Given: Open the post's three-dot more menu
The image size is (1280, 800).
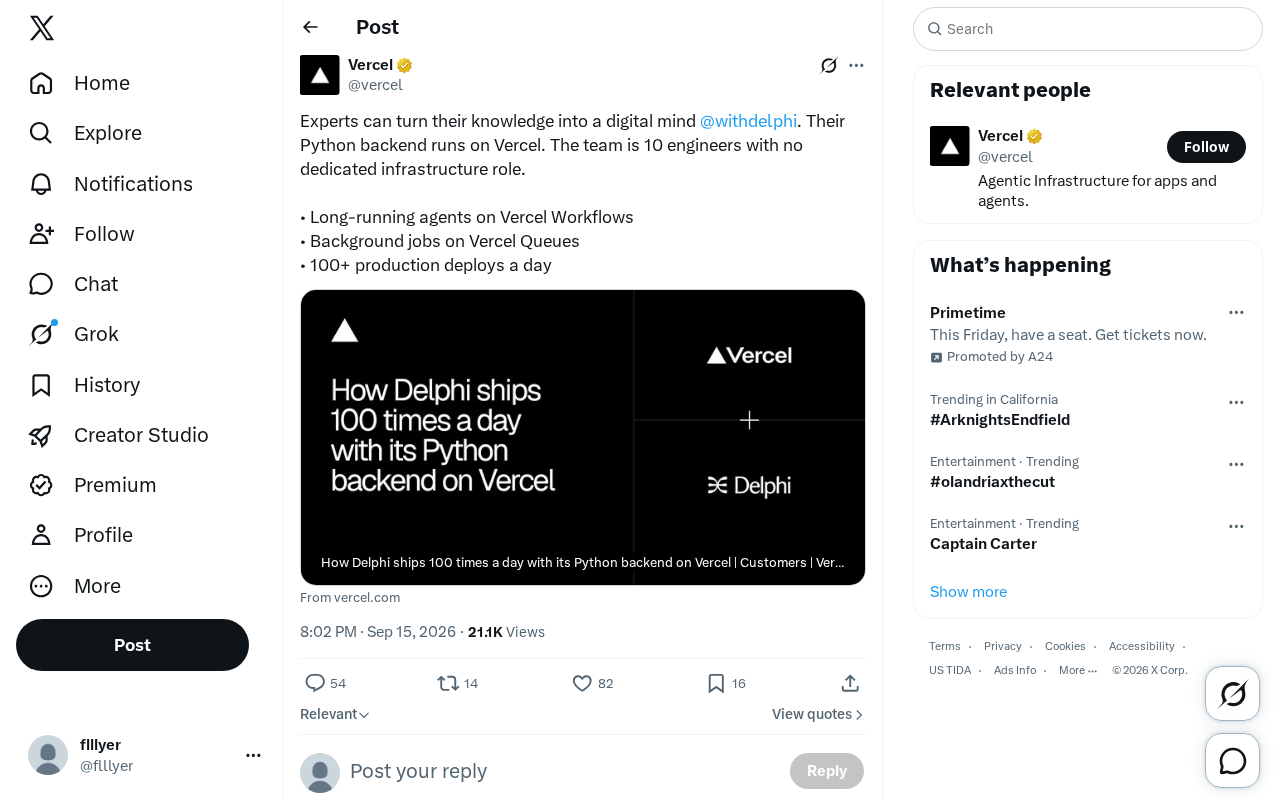Looking at the screenshot, I should pyautogui.click(x=856, y=65).
